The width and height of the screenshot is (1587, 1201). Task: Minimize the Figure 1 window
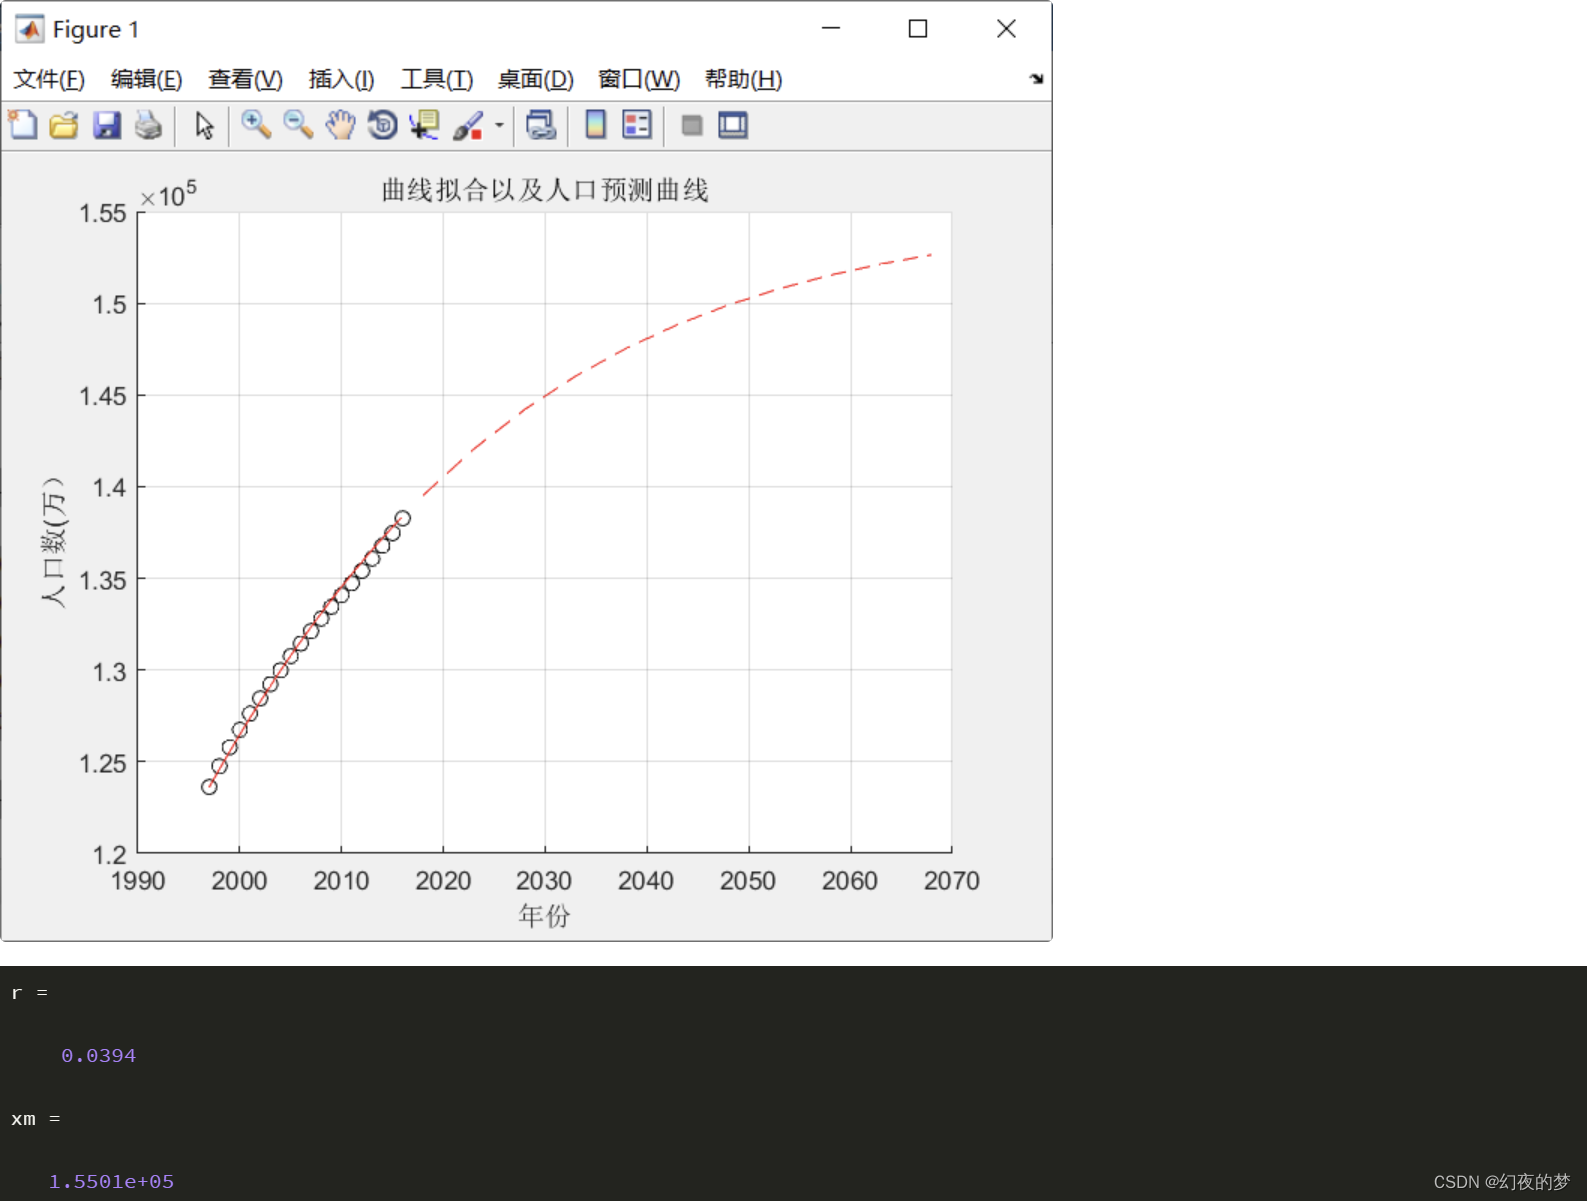click(x=831, y=29)
